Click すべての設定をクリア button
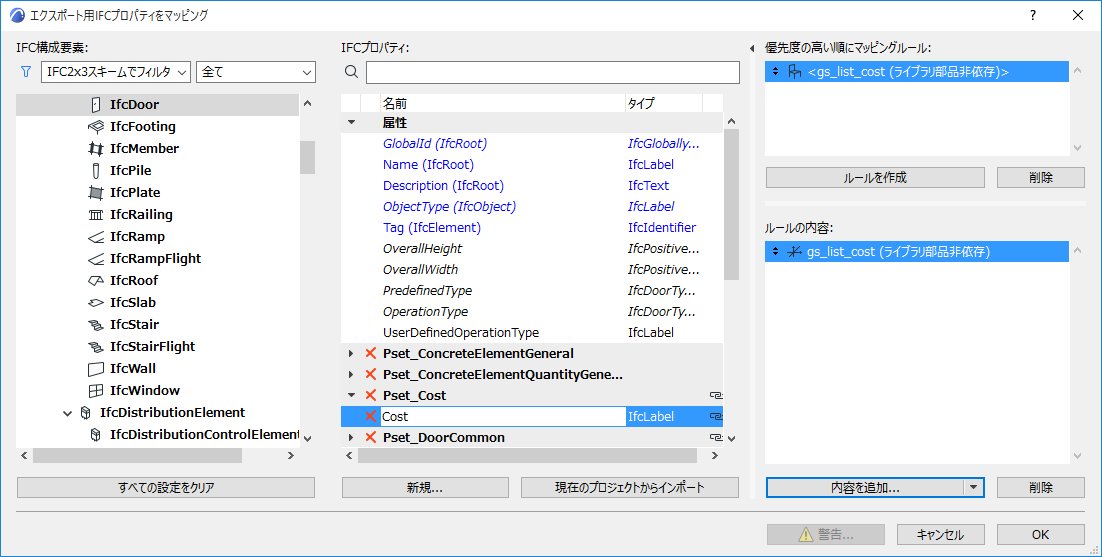 coord(166,487)
